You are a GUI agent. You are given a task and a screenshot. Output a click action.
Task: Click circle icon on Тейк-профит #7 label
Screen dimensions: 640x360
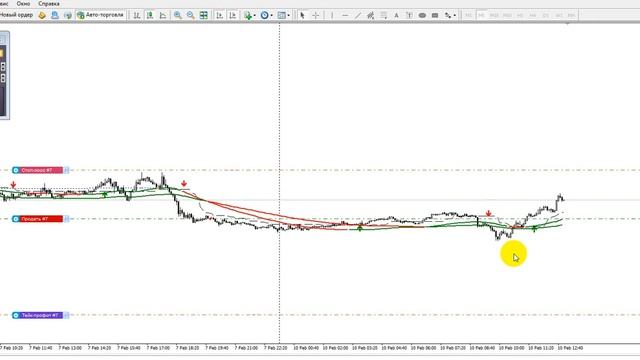click(x=16, y=315)
